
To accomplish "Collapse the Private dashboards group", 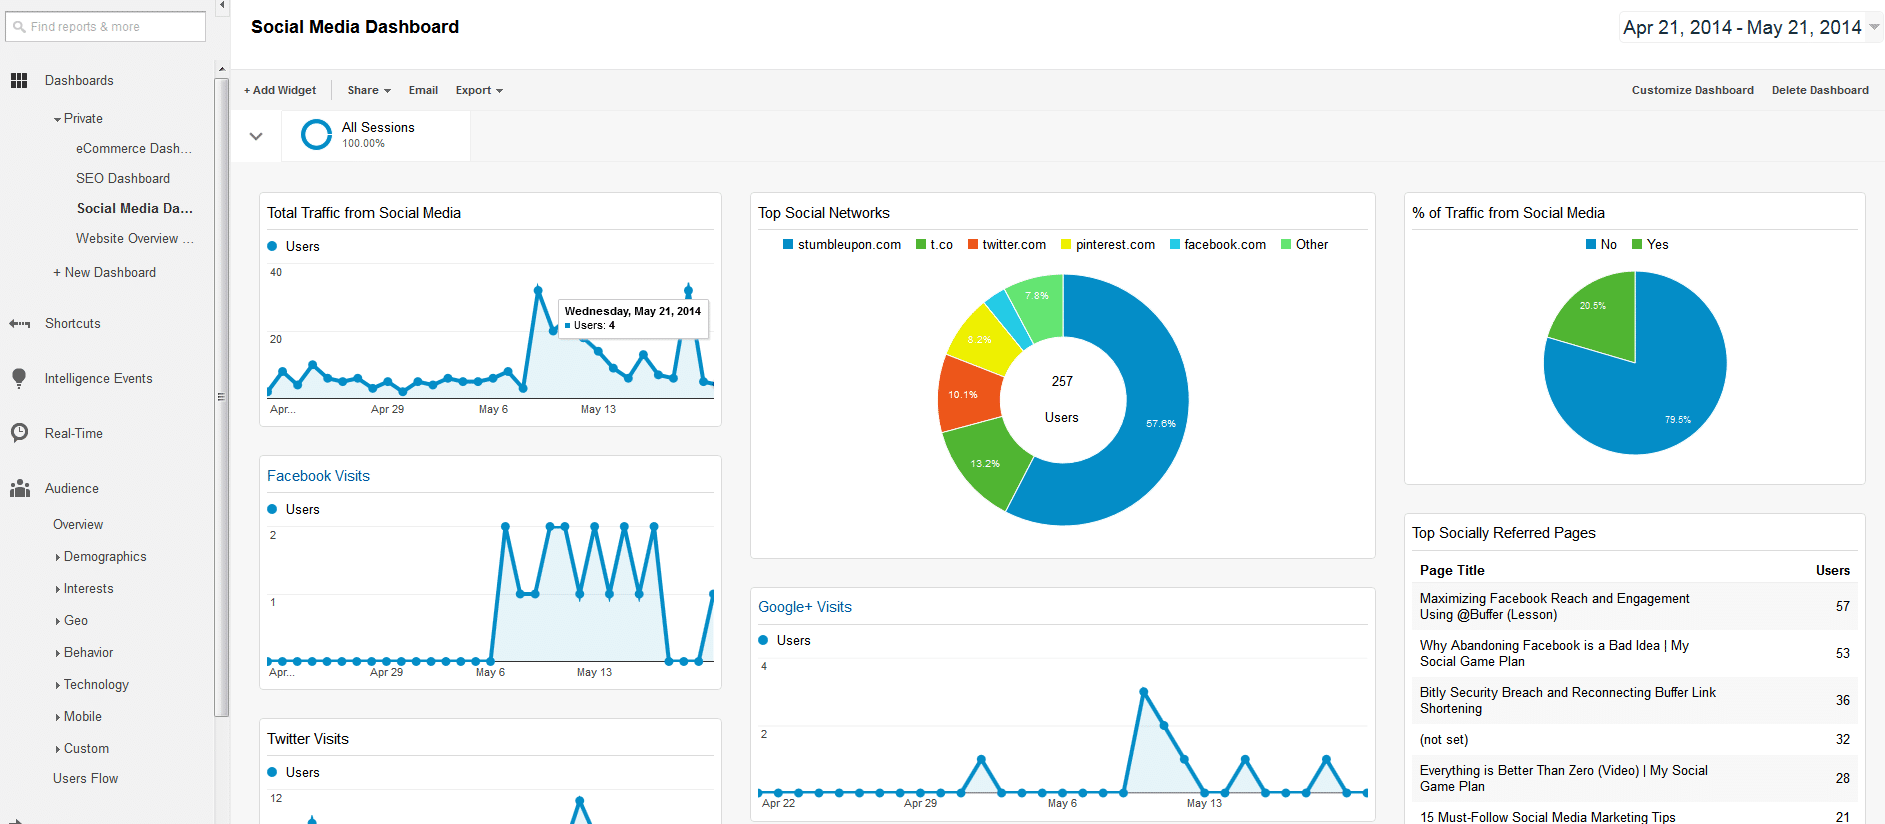I will point(58,119).
